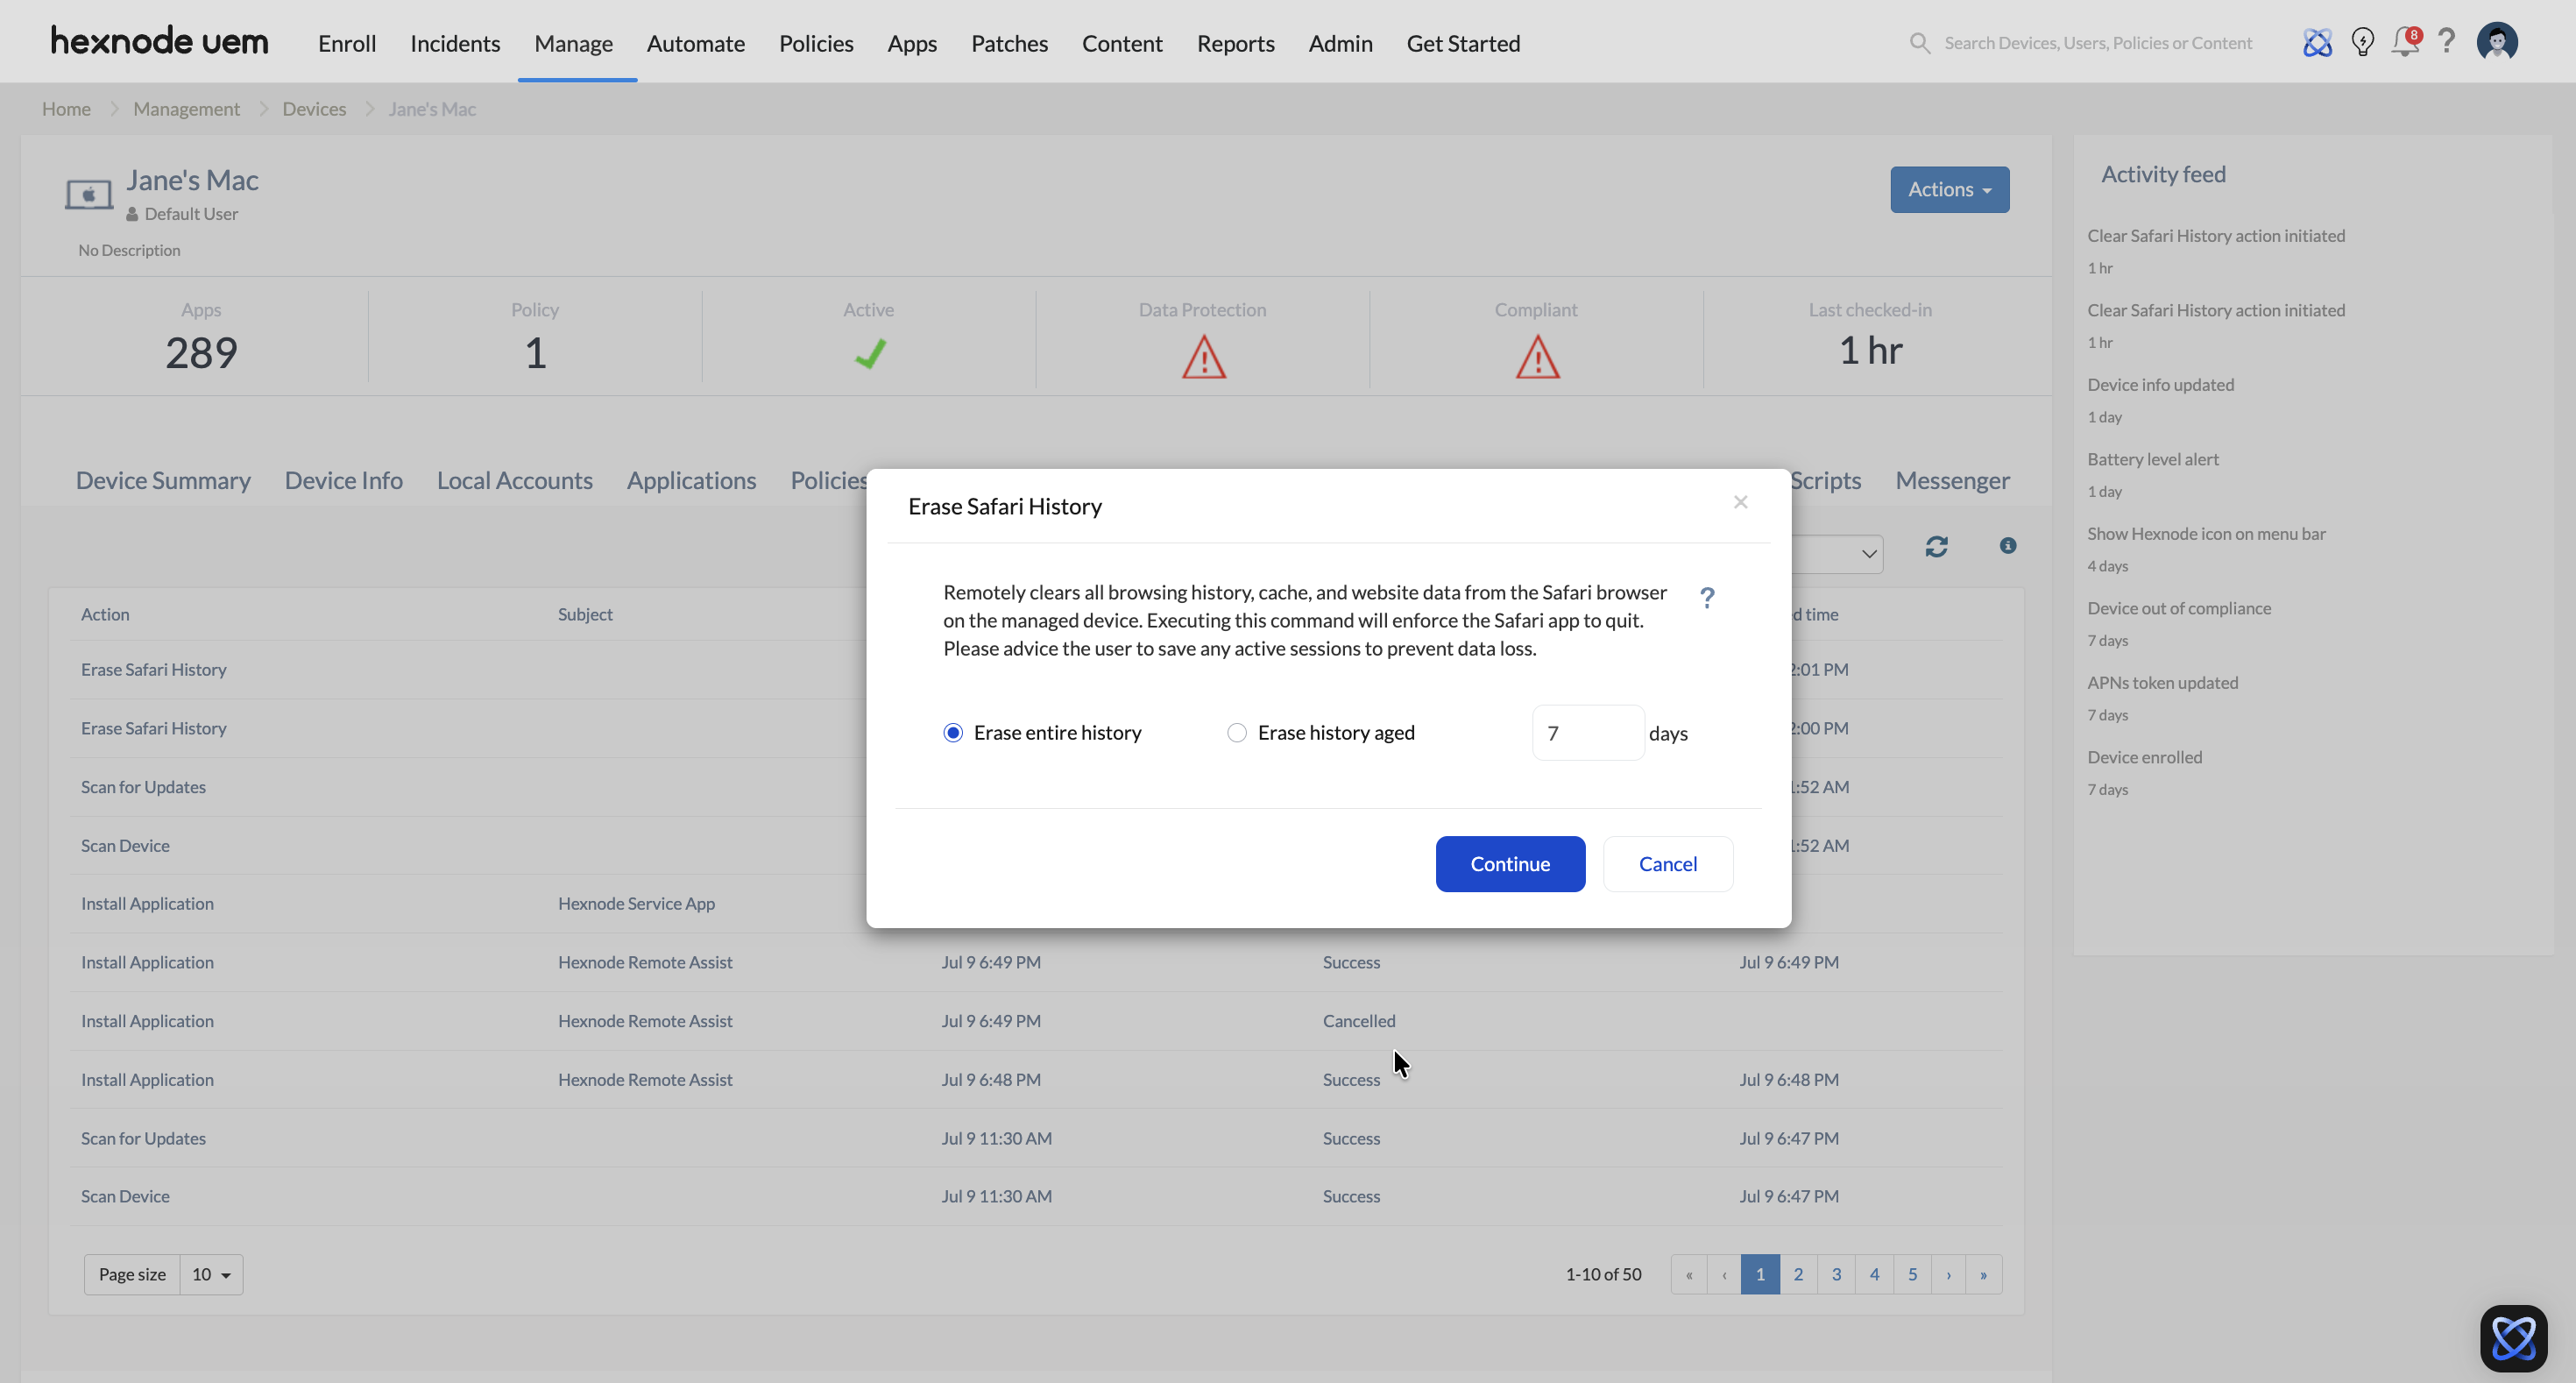Image resolution: width=2576 pixels, height=1383 pixels.
Task: Click next page single arrow
Action: point(1948,1274)
